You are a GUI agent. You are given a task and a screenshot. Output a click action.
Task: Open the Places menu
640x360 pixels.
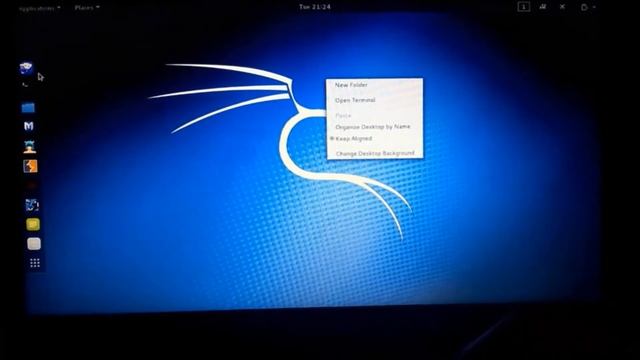point(87,7)
